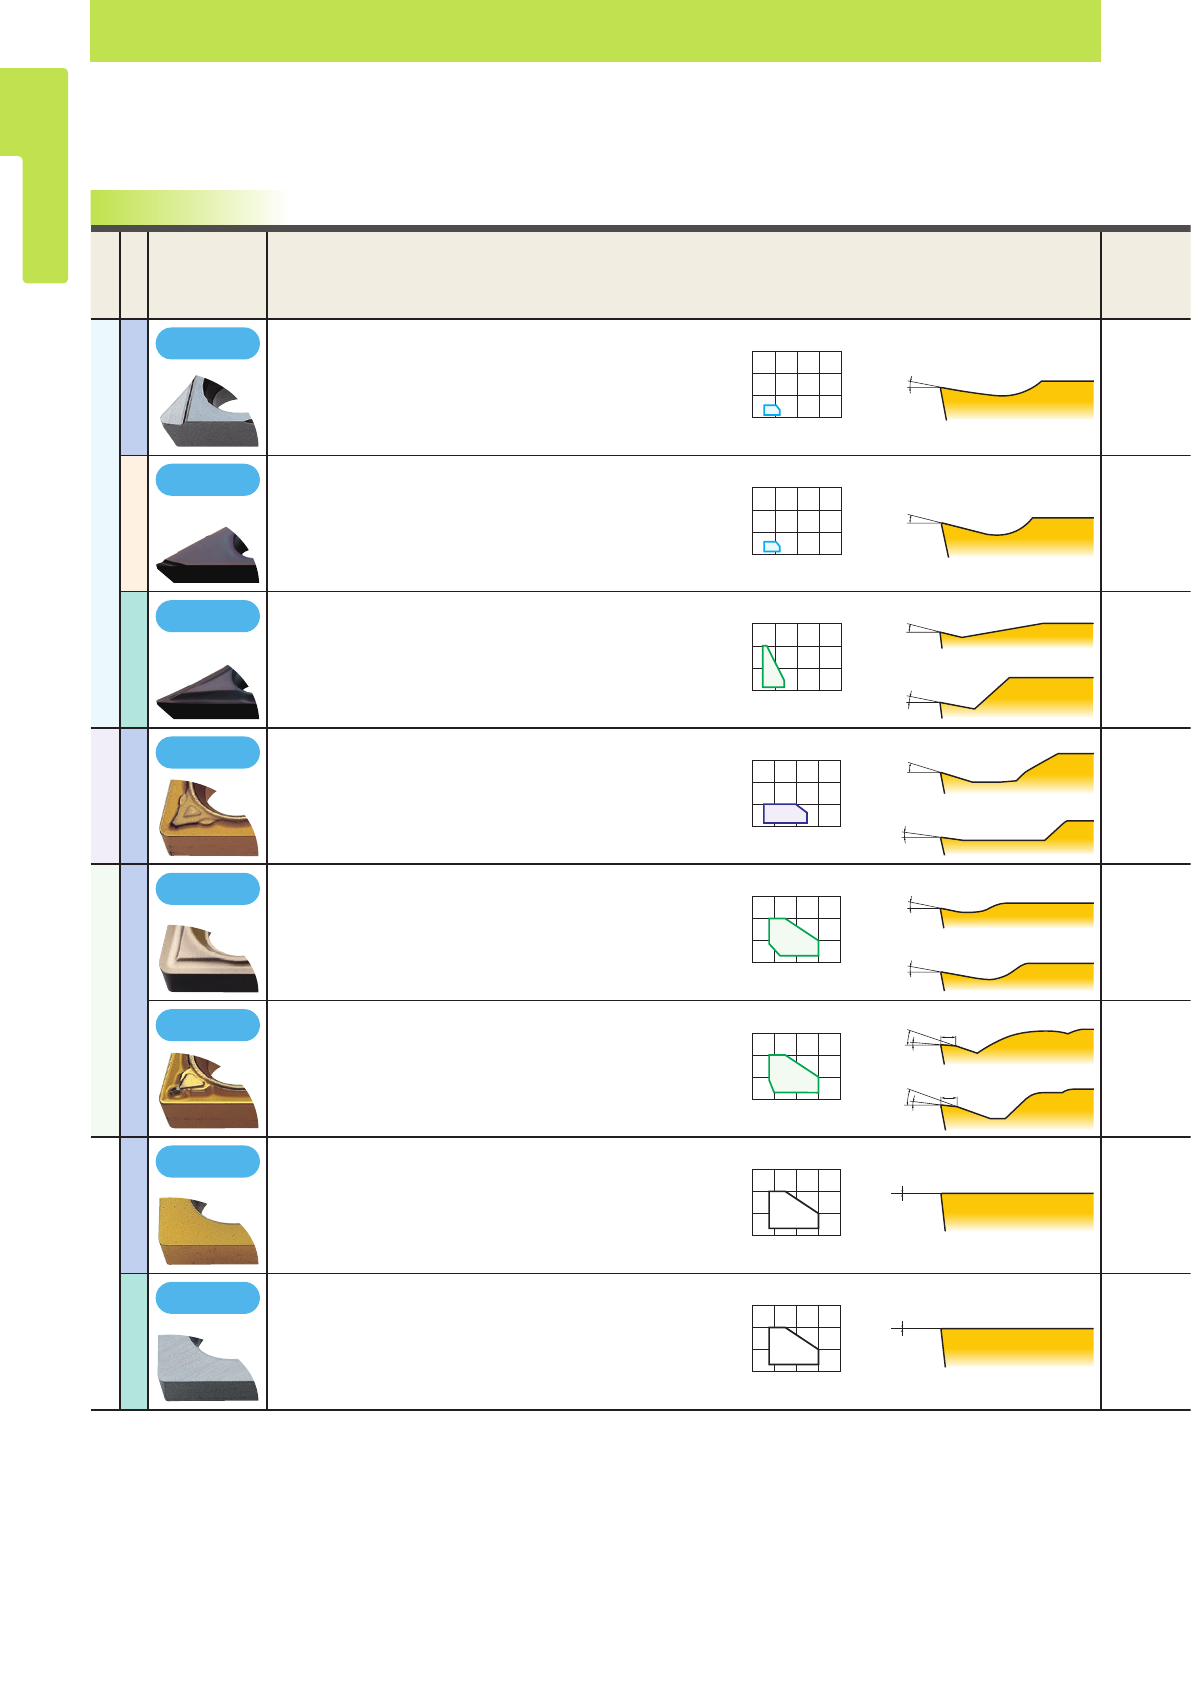Click the silver-gray triangular insert photo
This screenshot has height=1684, width=1191.
point(208,411)
